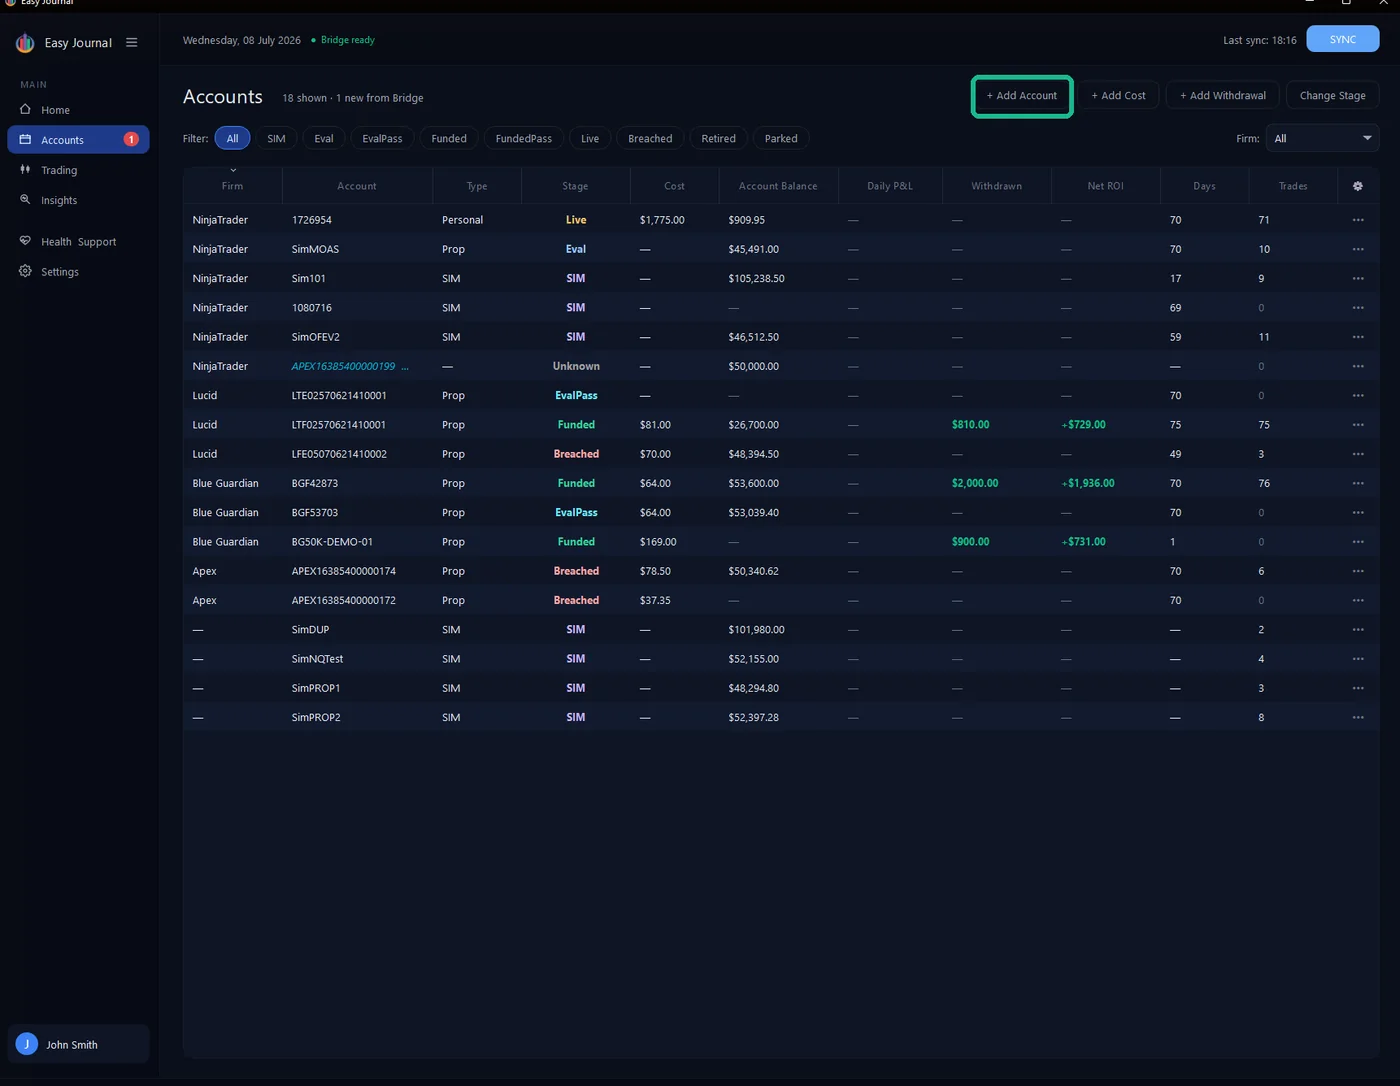The width and height of the screenshot is (1400, 1086).
Task: Open table column settings gear icon
Action: point(1357,186)
